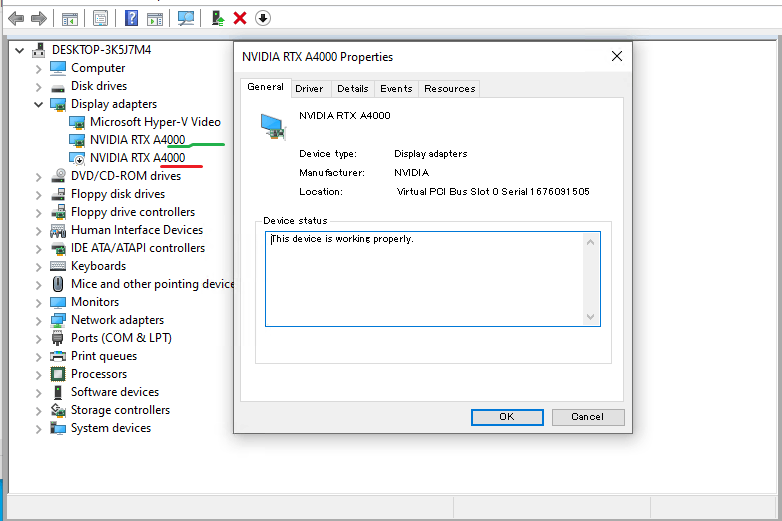Select Mice and other pointing devices
Screen dimensions: 782x521
[152, 284]
